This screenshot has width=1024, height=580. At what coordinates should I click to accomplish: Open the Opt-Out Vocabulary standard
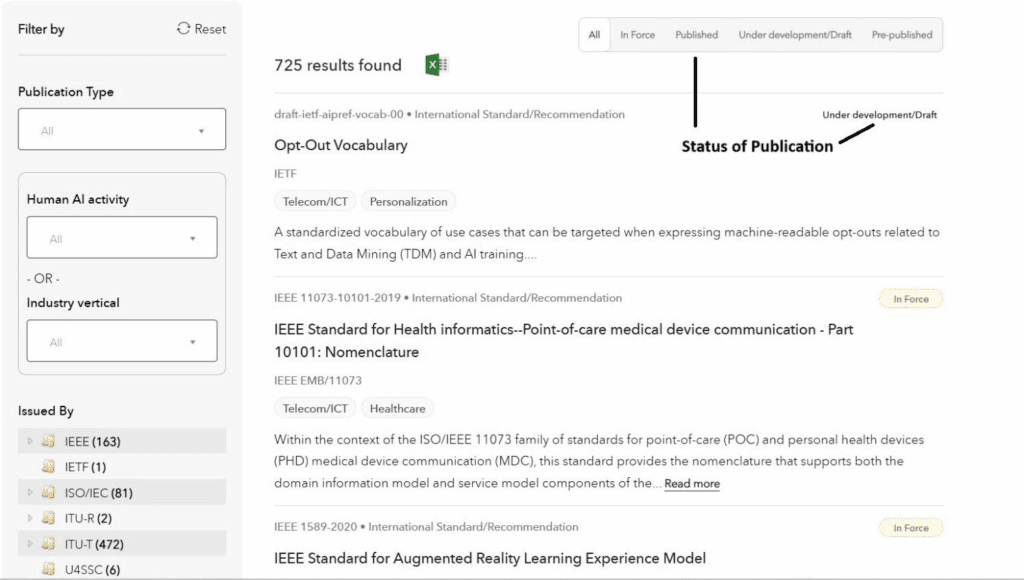[340, 145]
